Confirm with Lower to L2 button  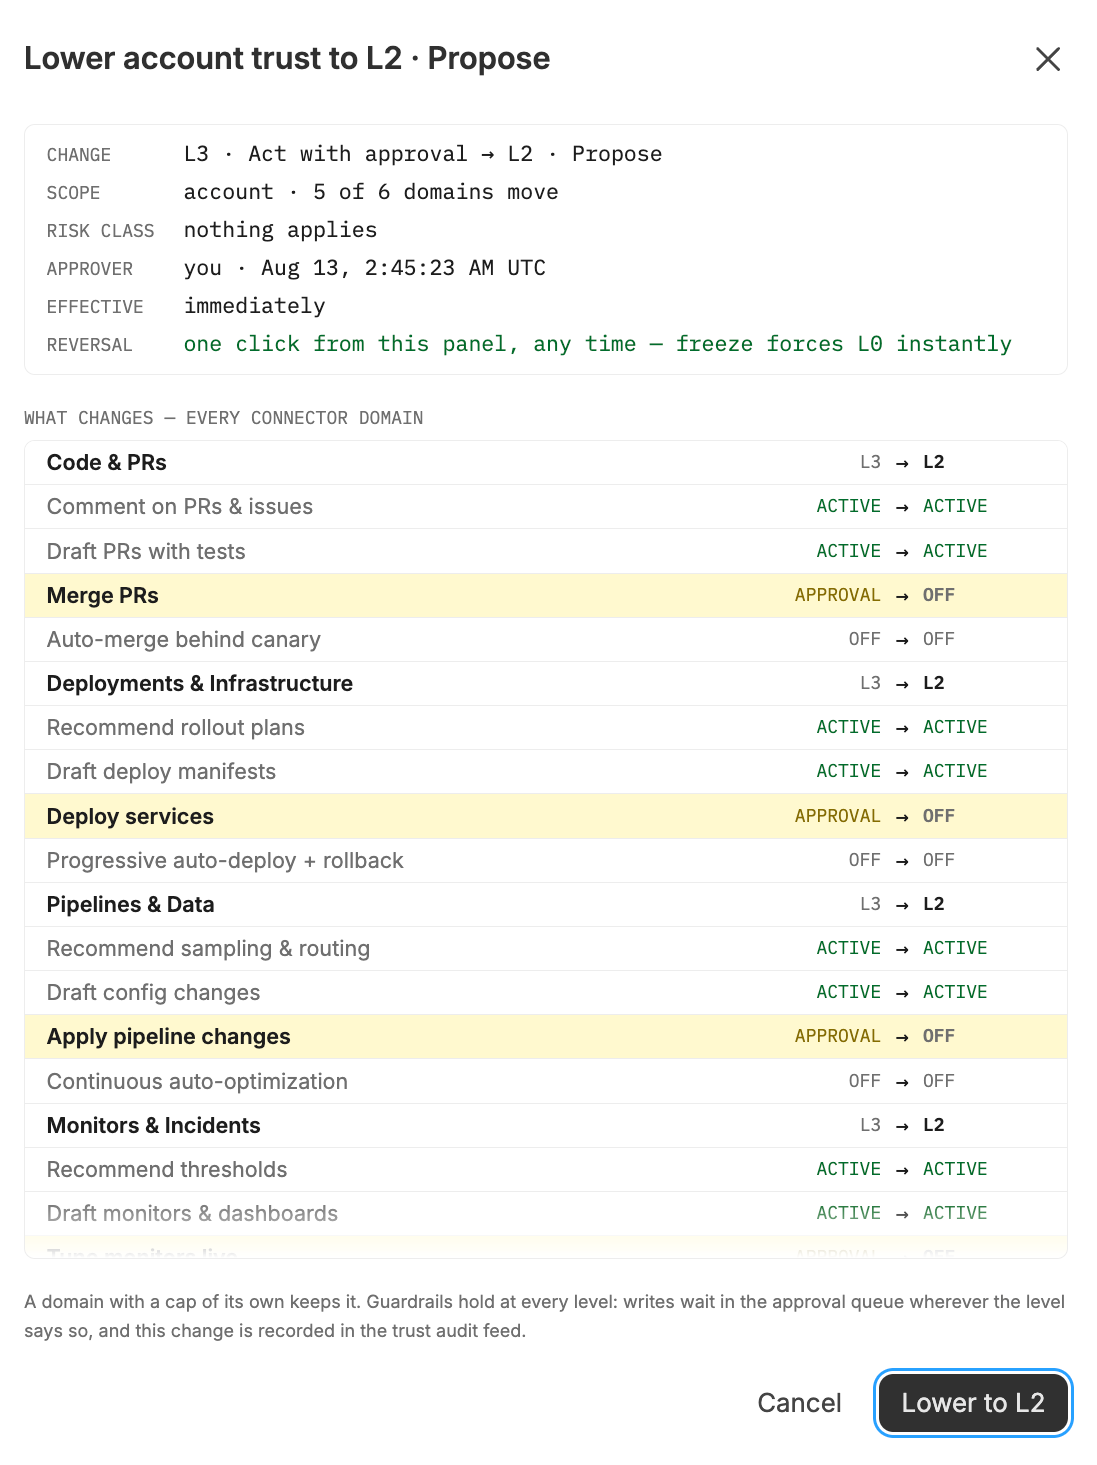click(973, 1403)
